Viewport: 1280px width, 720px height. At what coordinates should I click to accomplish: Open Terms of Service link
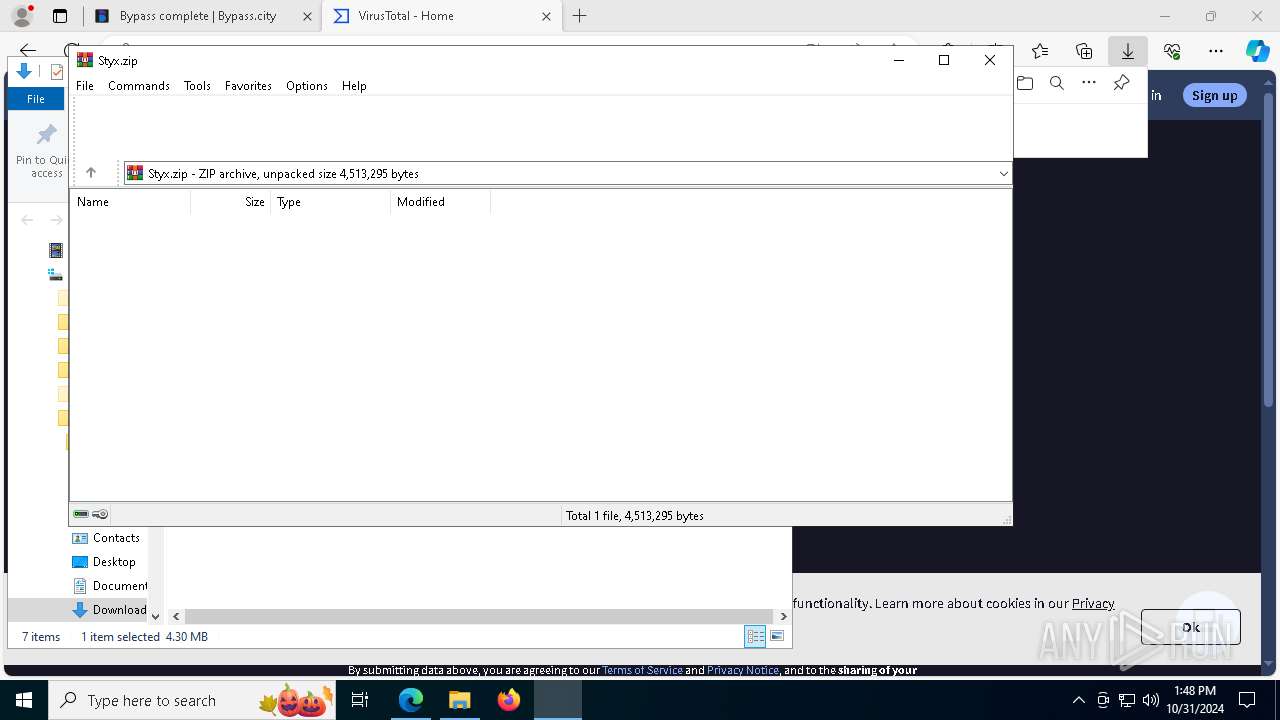642,670
